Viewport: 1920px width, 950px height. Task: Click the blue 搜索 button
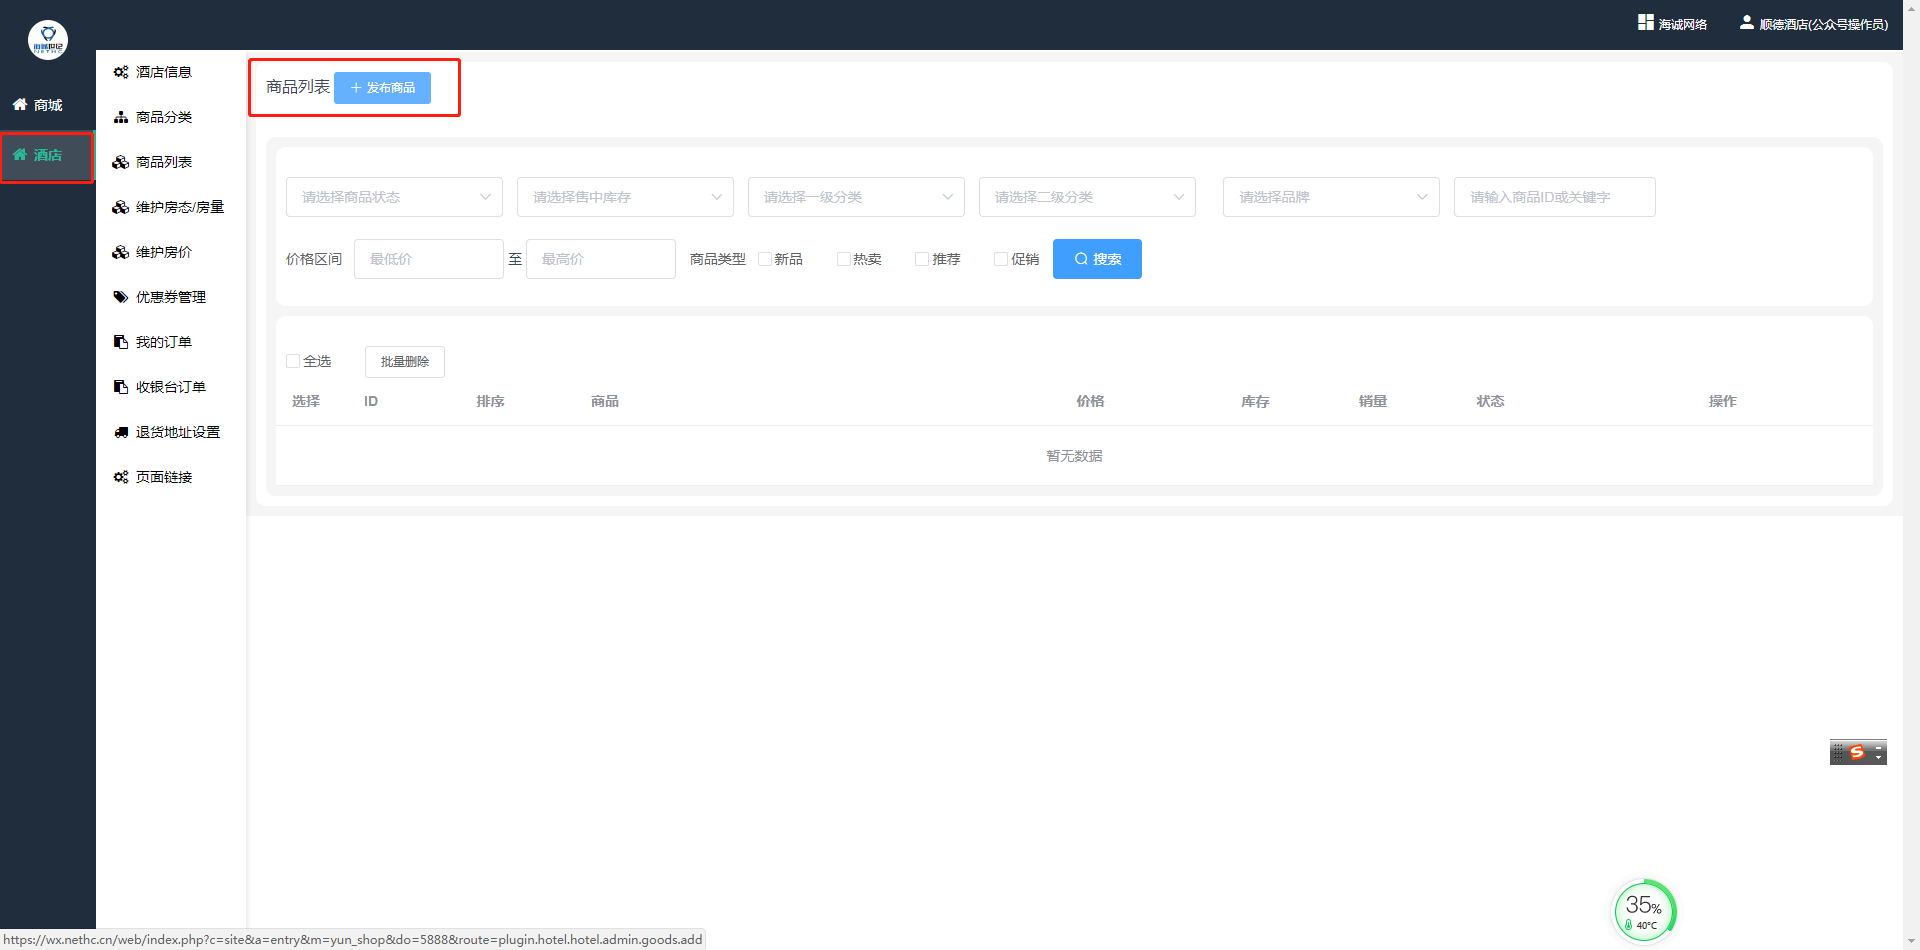tap(1097, 259)
